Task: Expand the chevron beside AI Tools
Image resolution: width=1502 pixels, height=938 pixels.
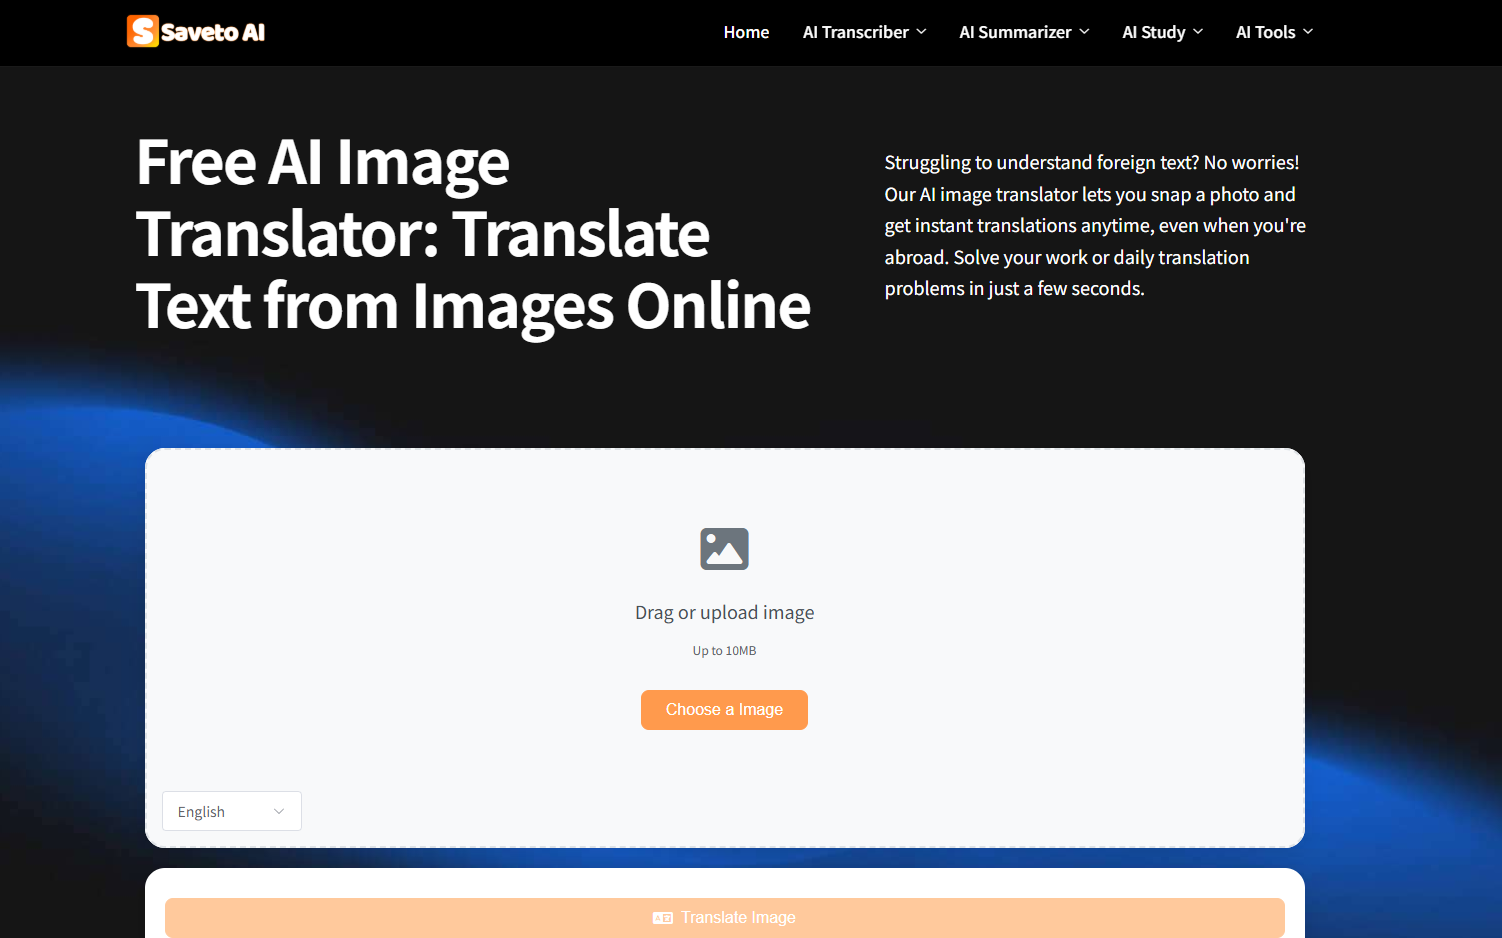Action: tap(1308, 31)
